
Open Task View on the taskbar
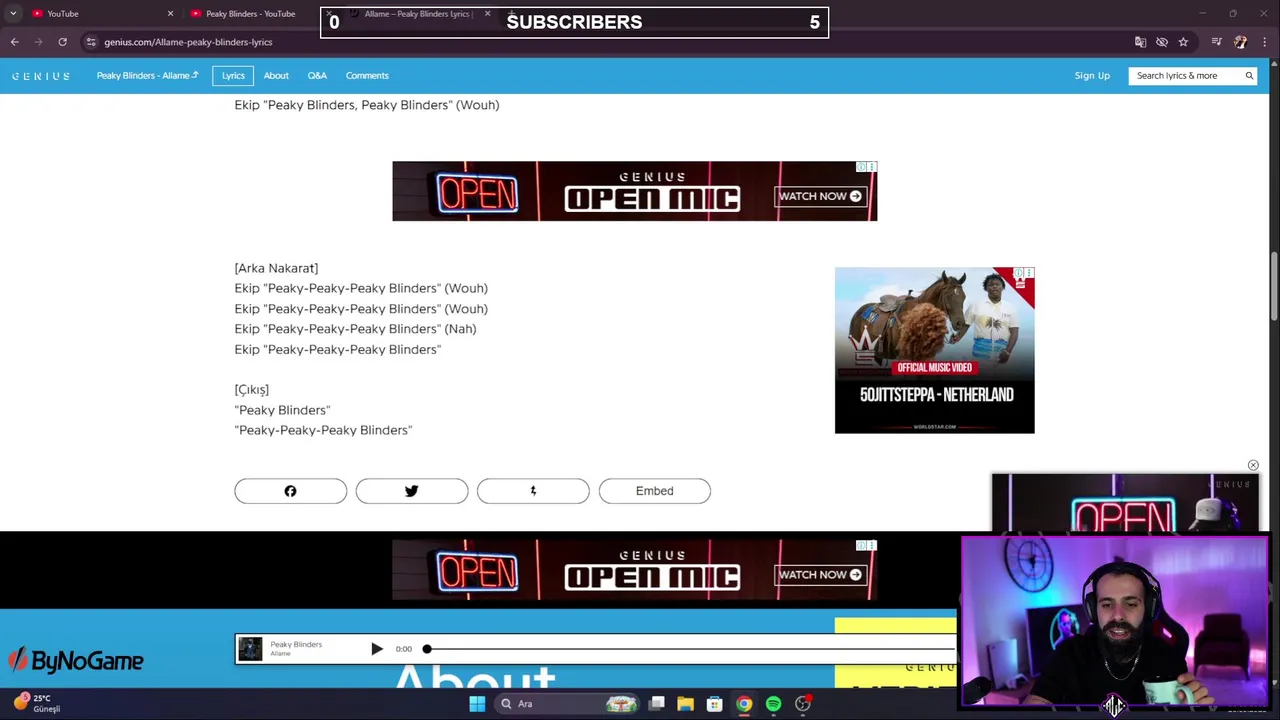(x=656, y=704)
